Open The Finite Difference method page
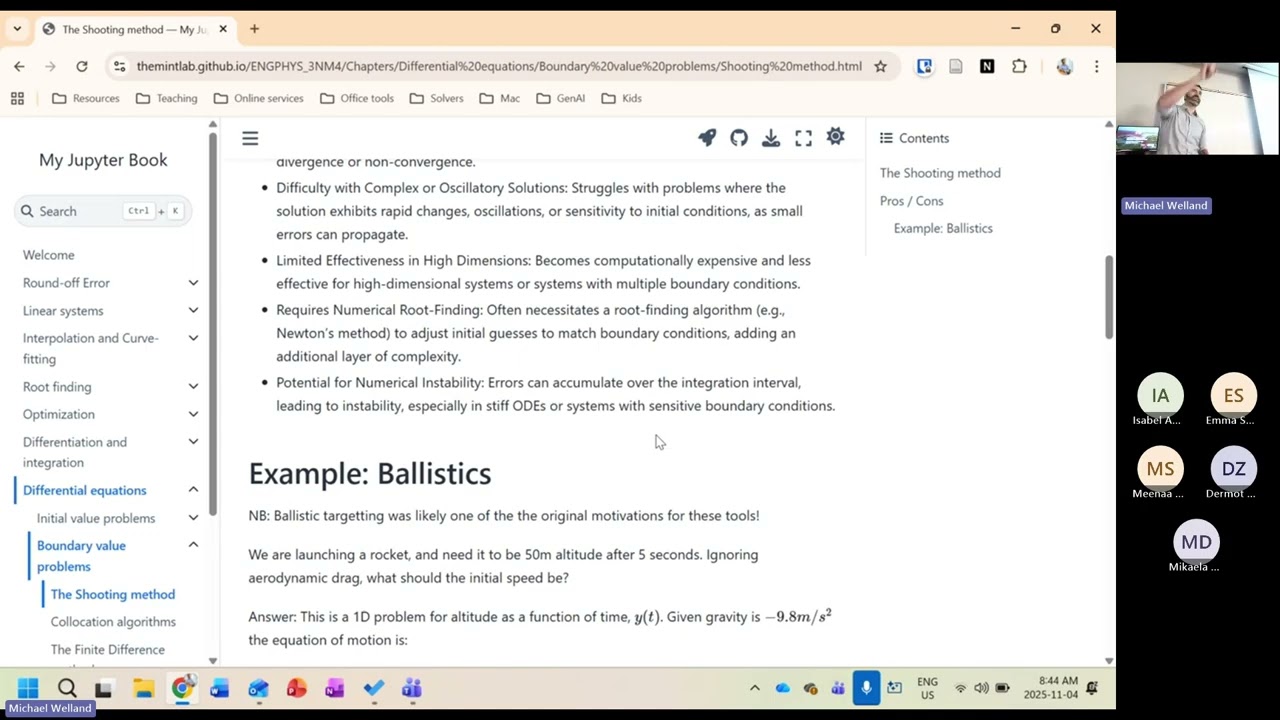This screenshot has height=720, width=1280. coord(107,650)
